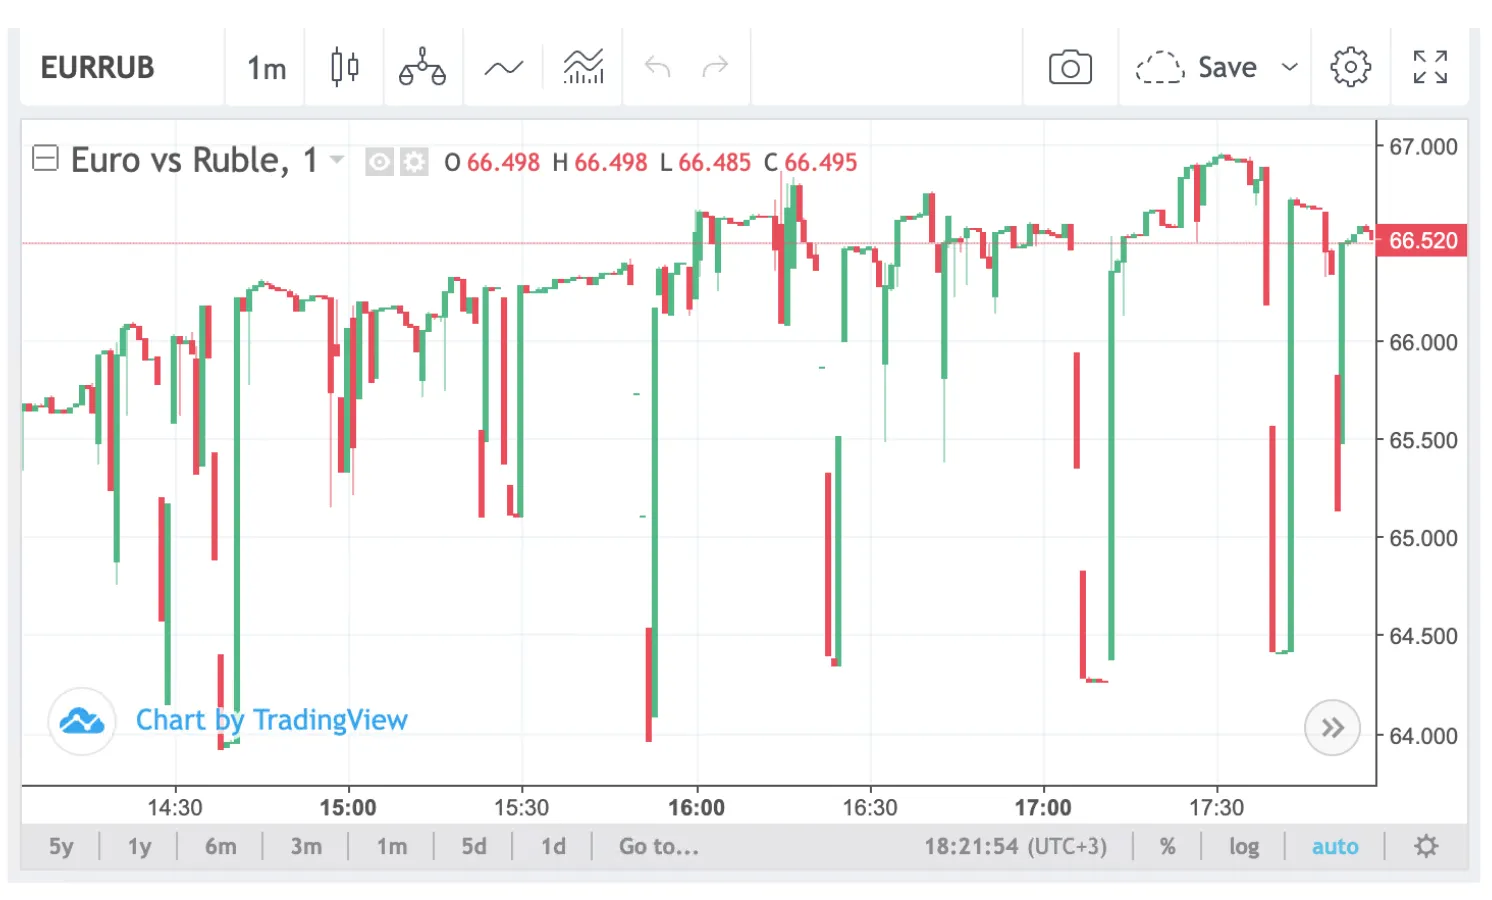Select the 64.000 price axis label

point(1423,736)
